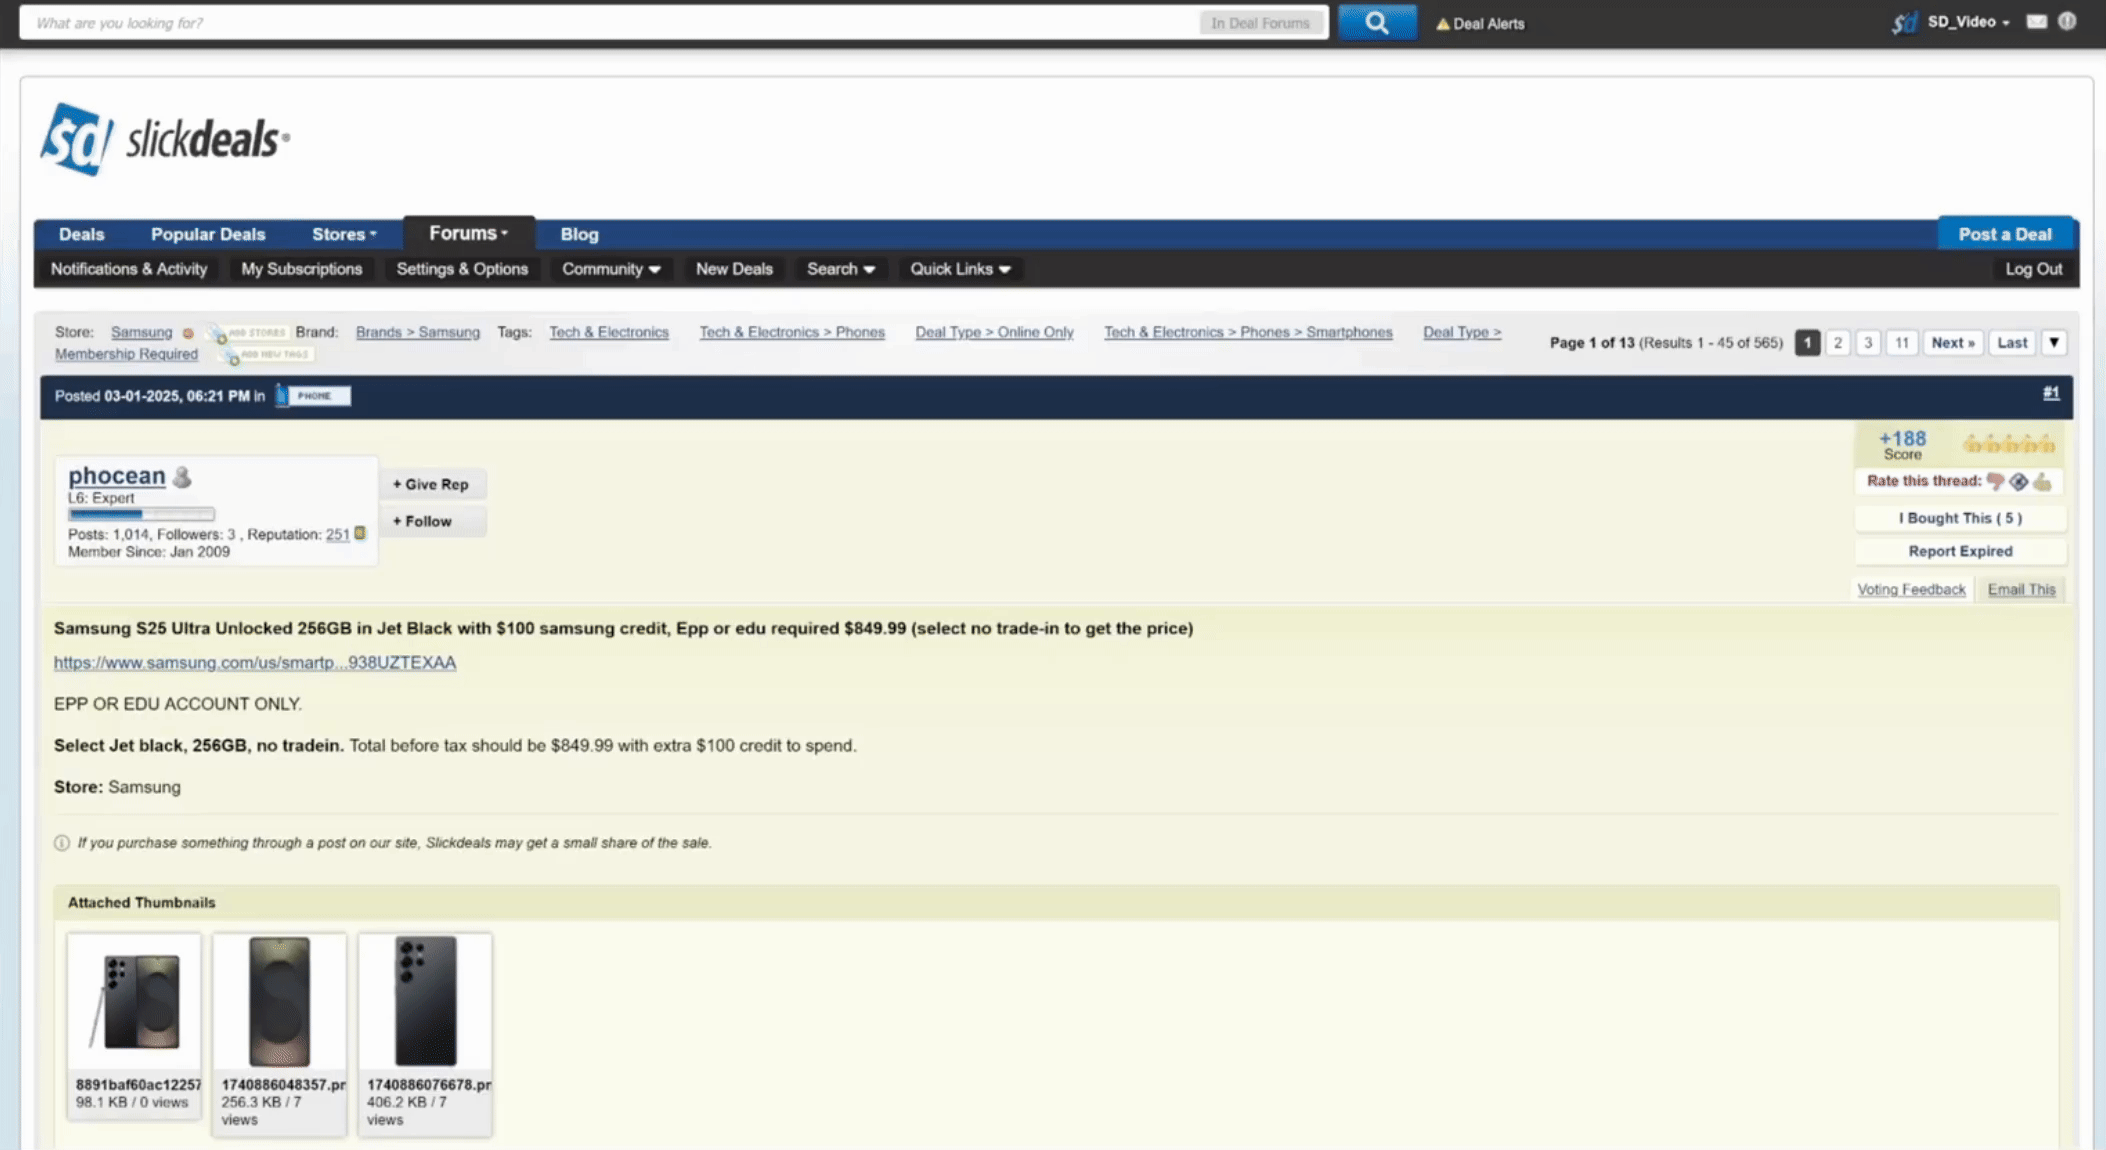Click the Slickdeals logo
This screenshot has height=1150, width=2106.
[165, 139]
